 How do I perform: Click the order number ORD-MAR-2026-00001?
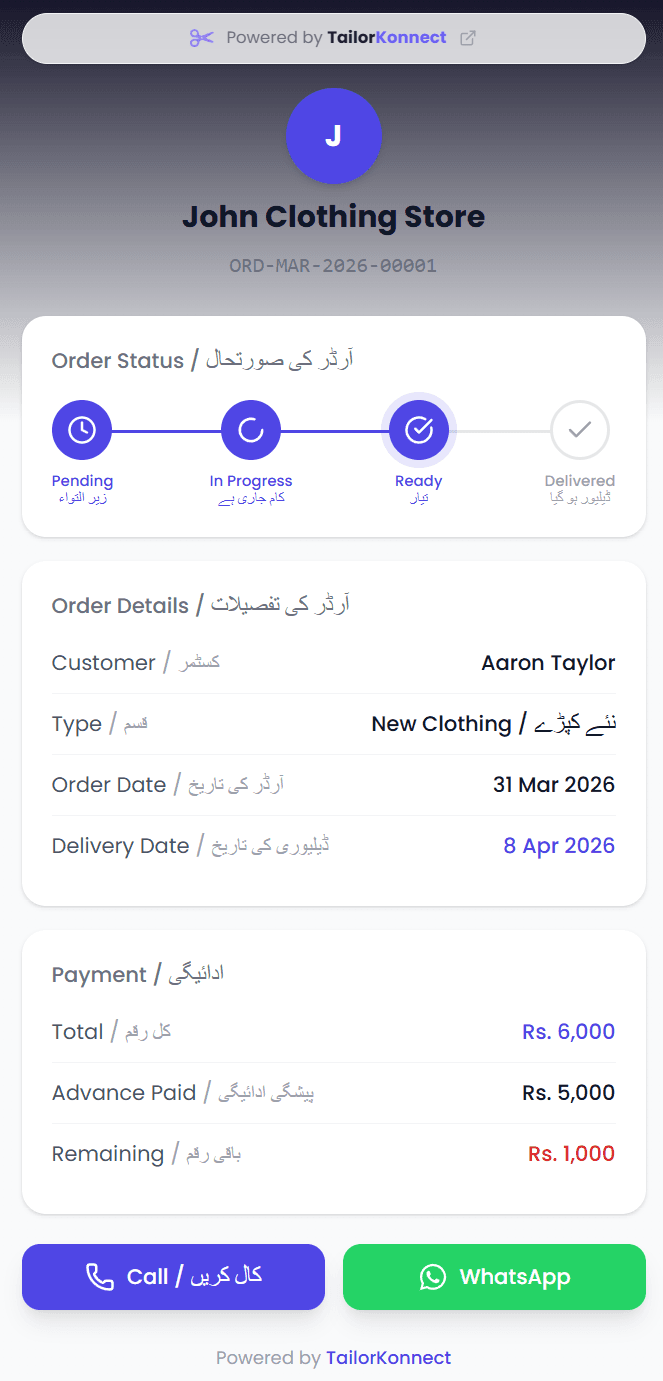tap(333, 265)
